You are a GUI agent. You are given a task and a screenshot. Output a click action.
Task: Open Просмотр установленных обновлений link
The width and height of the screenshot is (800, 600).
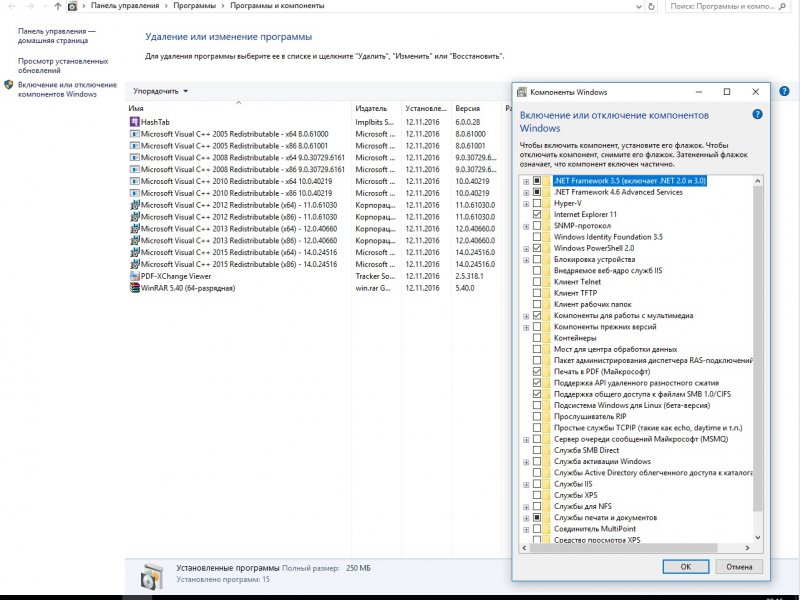pos(63,66)
